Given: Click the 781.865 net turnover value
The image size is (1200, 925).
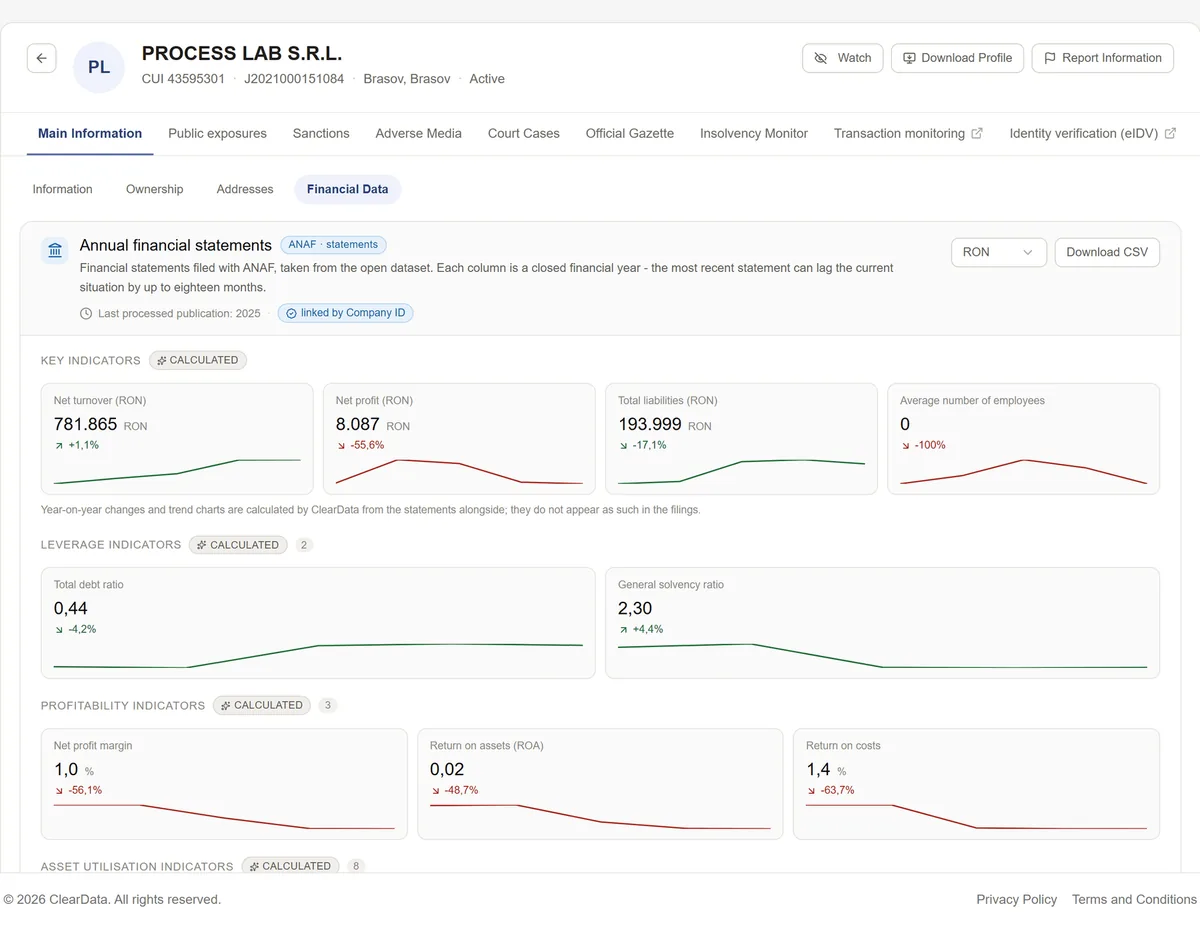Looking at the screenshot, I should [x=85, y=424].
